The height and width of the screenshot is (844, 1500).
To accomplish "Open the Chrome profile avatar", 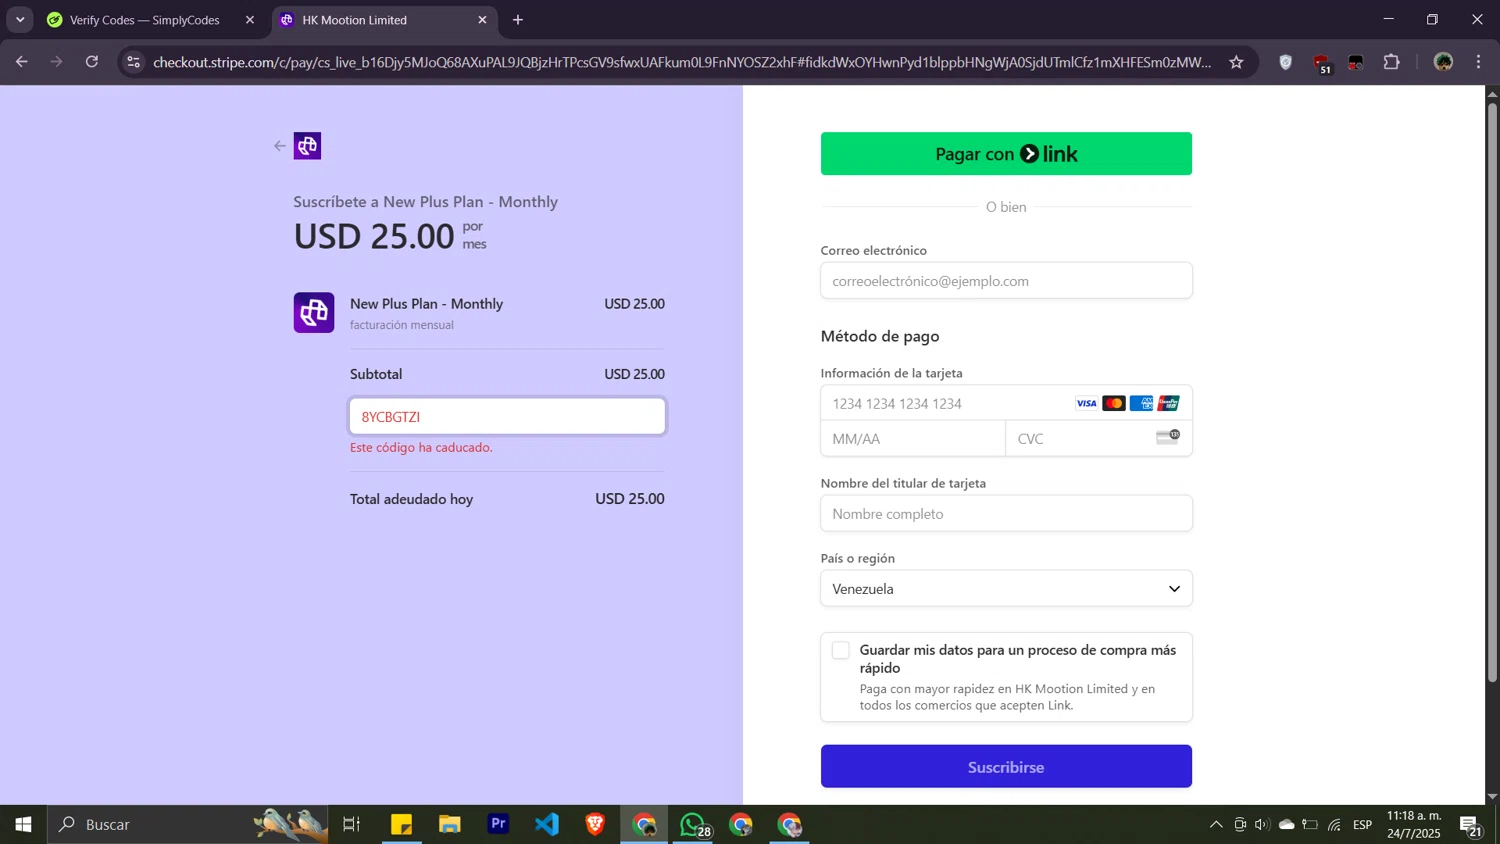I will 1443,62.
